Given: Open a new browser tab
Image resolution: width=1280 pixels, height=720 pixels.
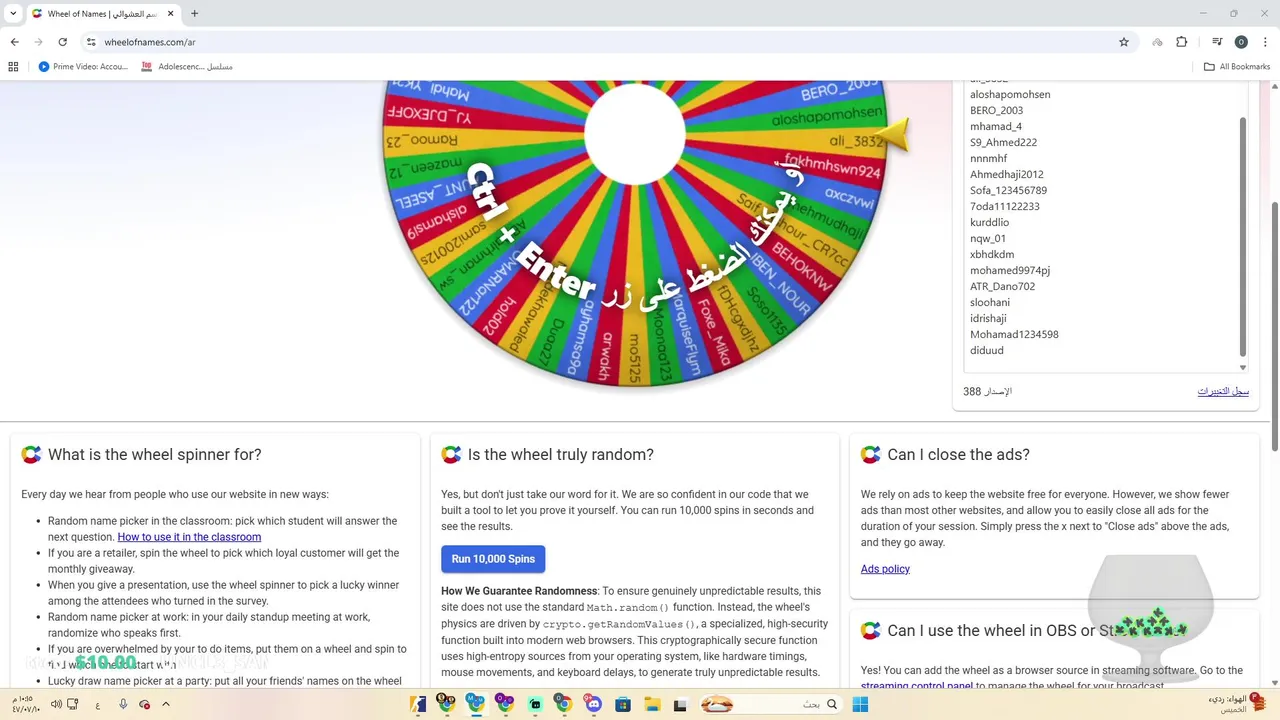Looking at the screenshot, I should tap(194, 14).
